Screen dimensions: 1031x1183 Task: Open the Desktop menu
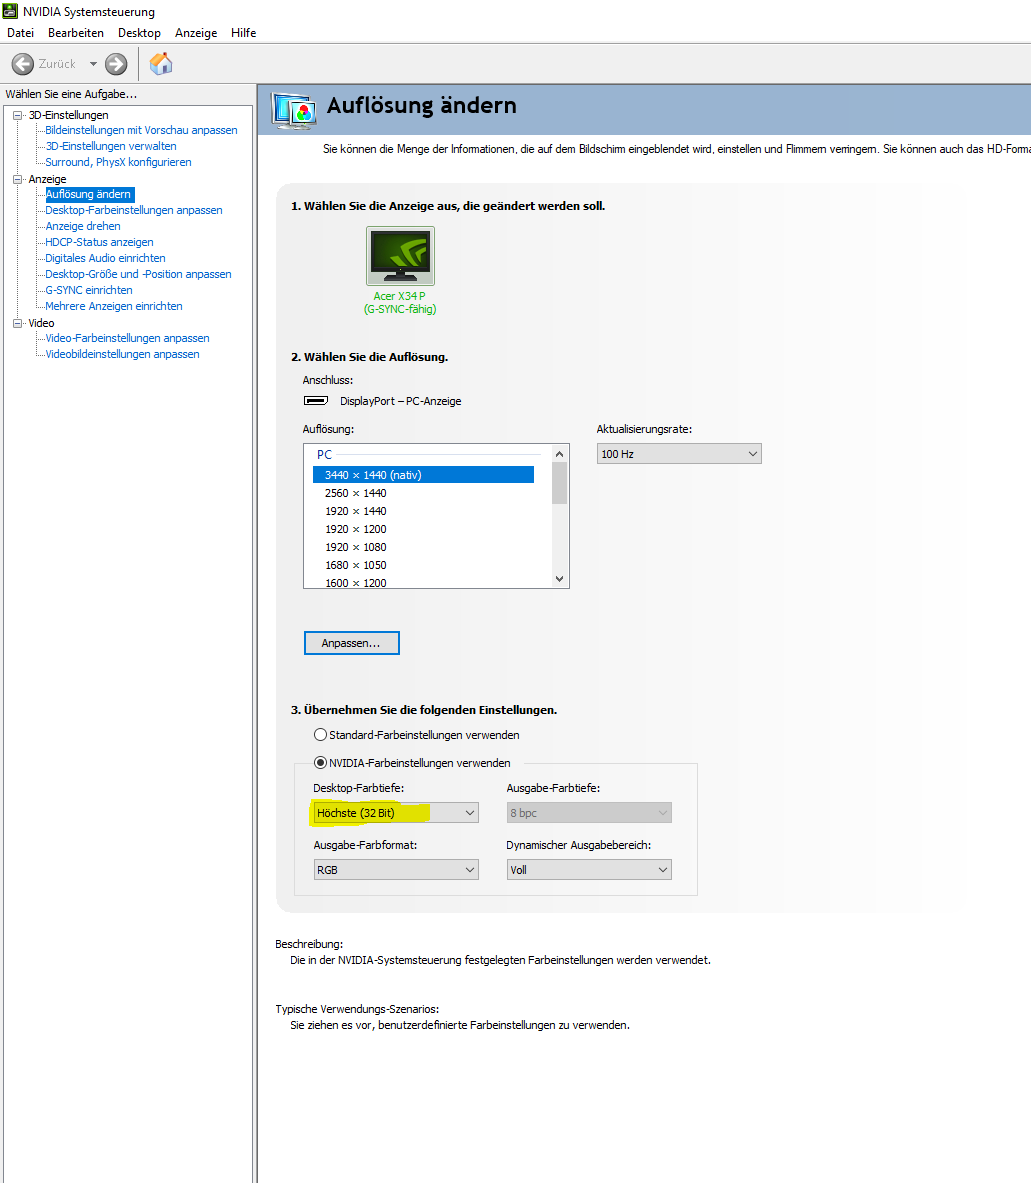pyautogui.click(x=139, y=32)
